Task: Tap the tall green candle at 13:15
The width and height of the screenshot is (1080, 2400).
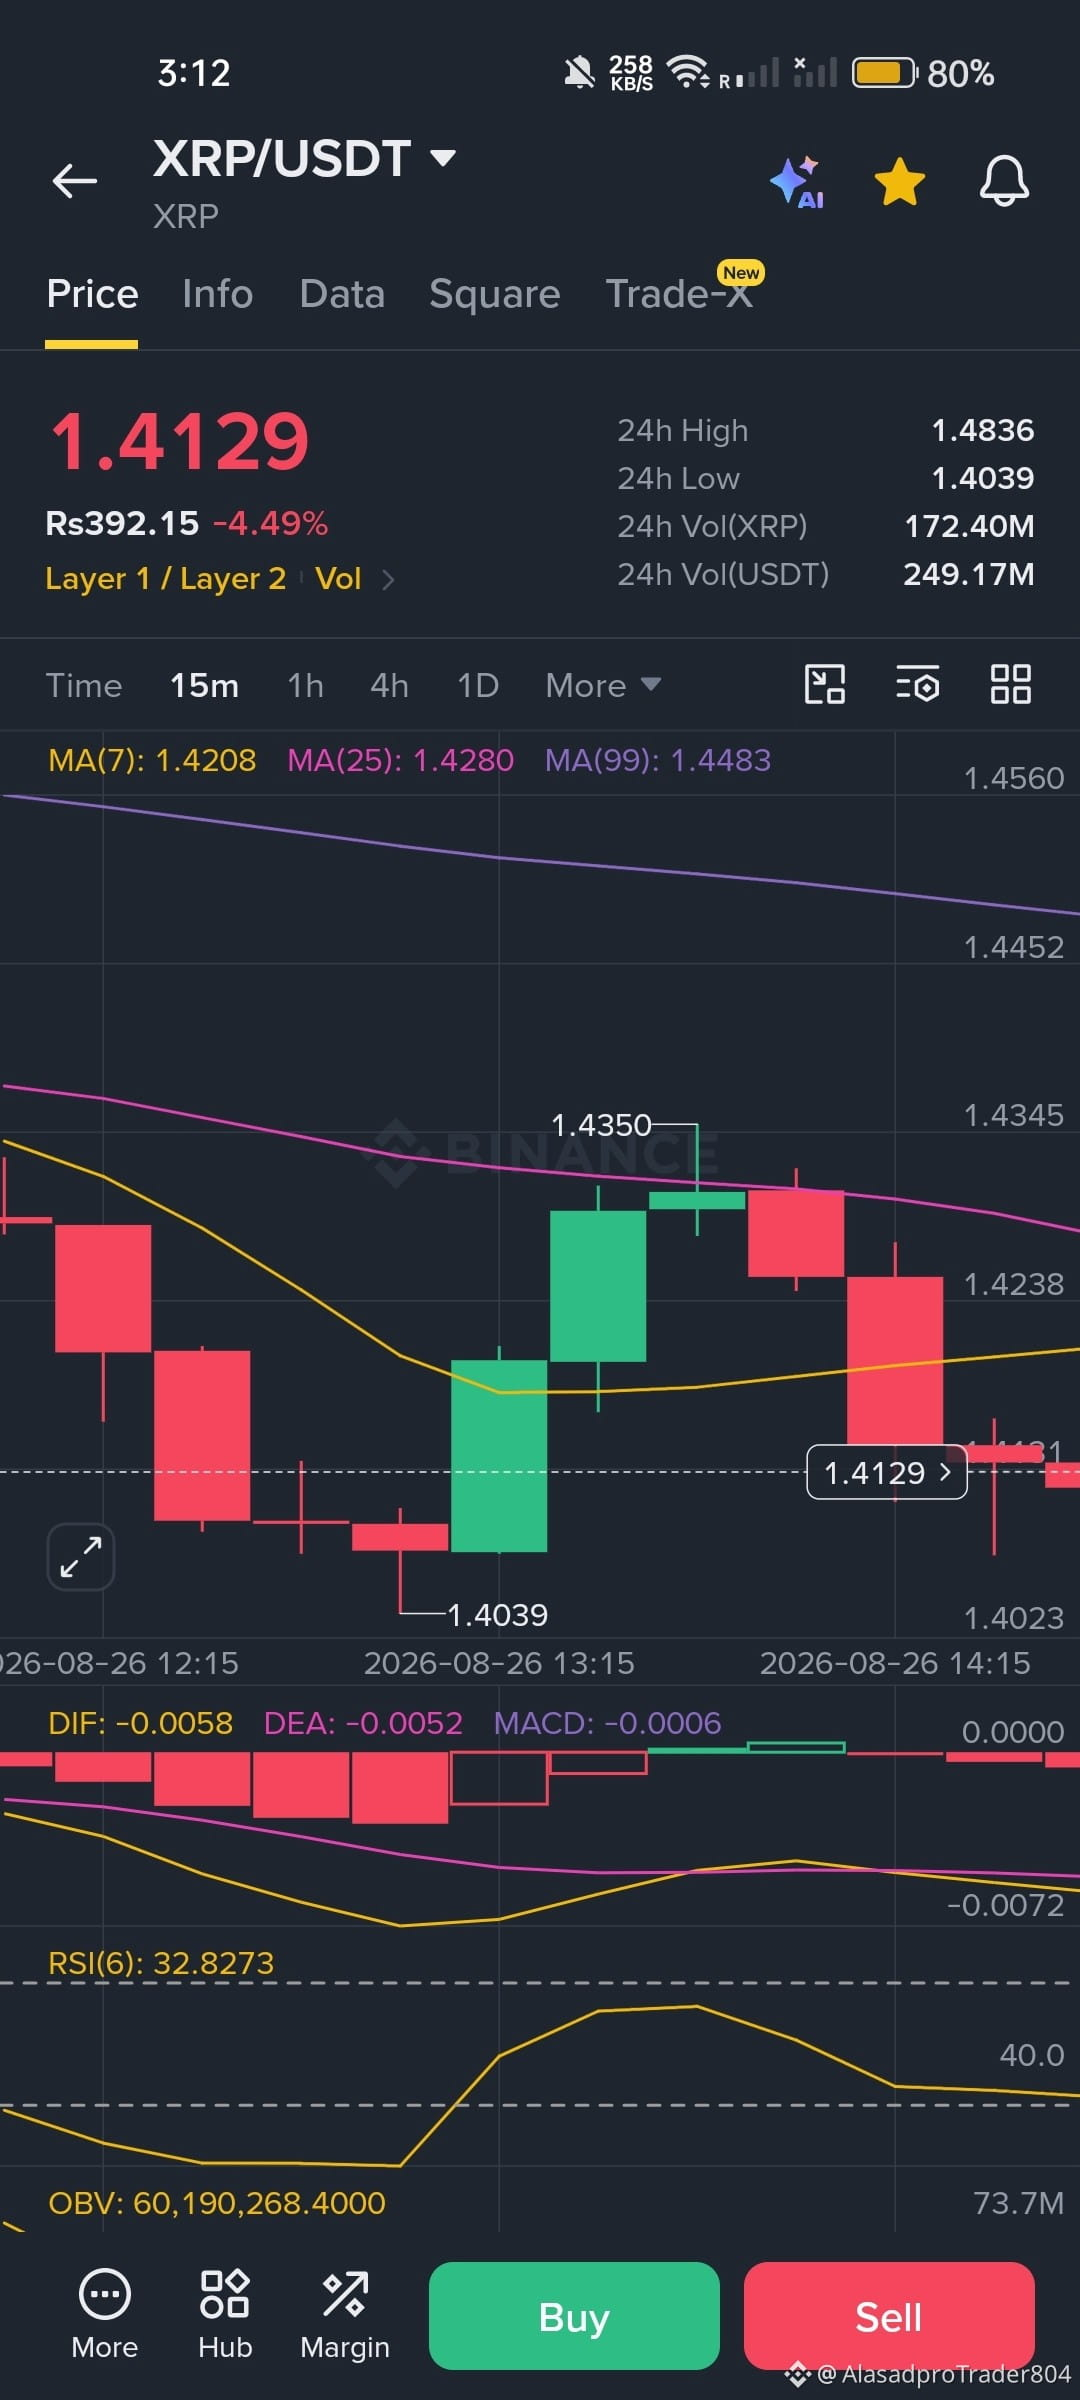Action: 499,1455
